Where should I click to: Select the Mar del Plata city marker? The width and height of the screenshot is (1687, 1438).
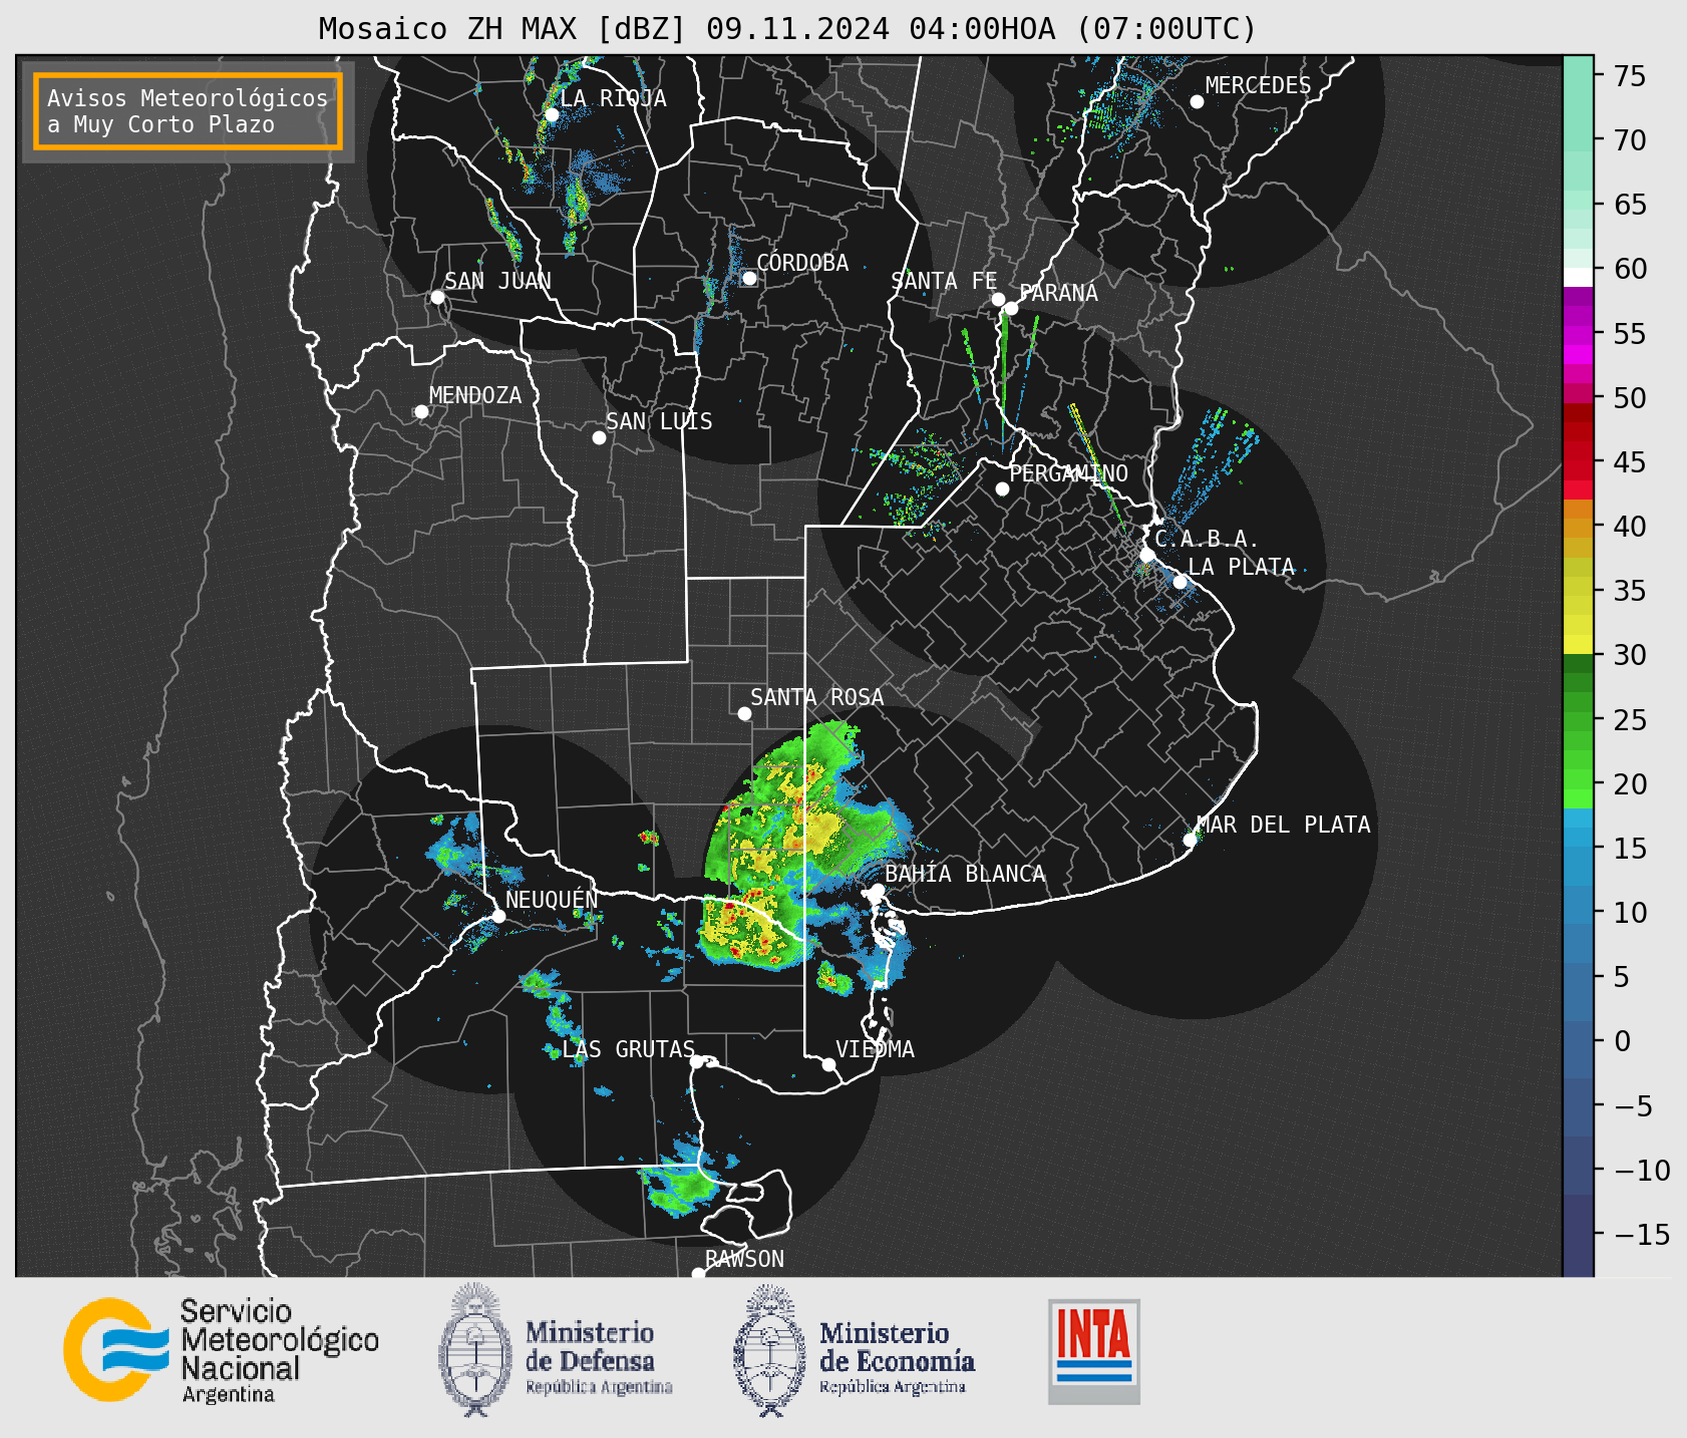coord(1190,840)
